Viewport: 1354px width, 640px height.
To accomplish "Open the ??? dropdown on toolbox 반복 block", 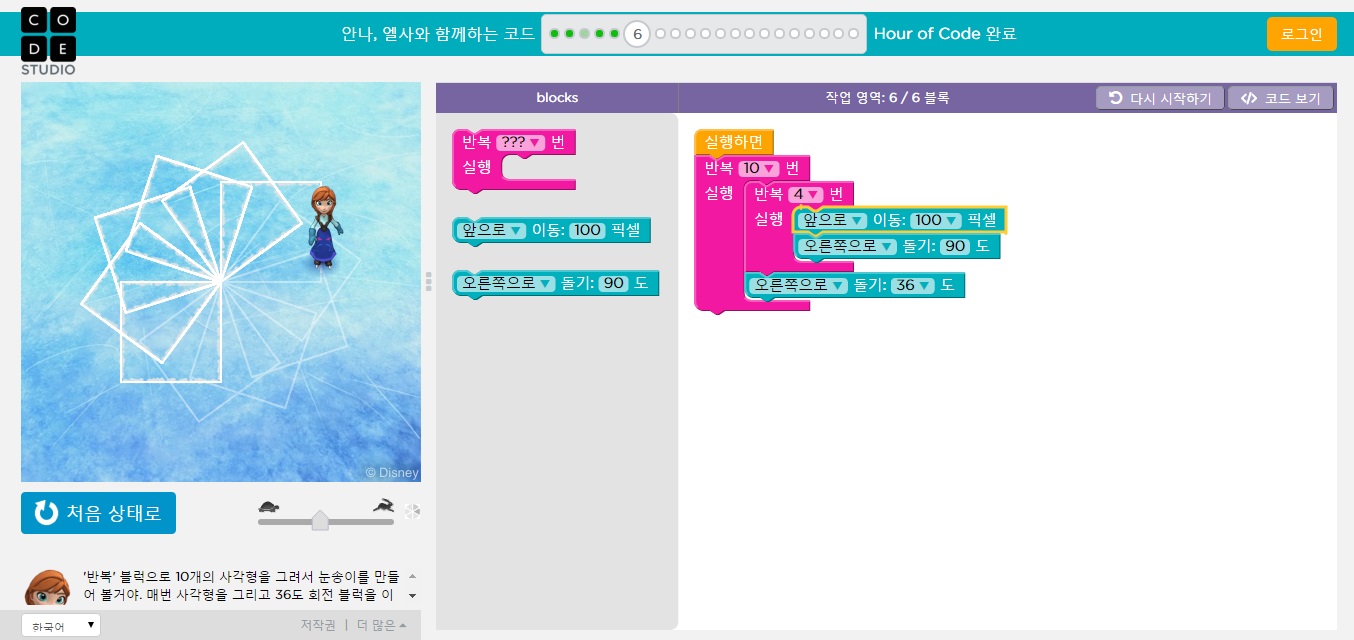I will point(521,142).
